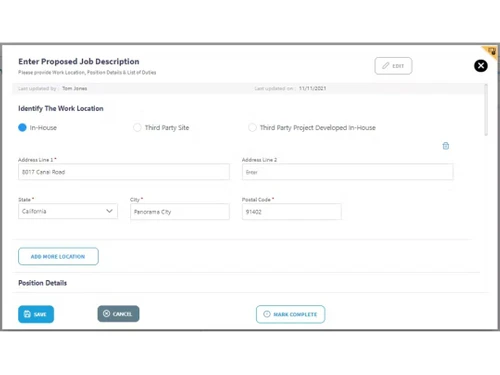Image resolution: width=500 pixels, height=375 pixels.
Task: Click the Postal Code field 91402
Action: point(291,212)
